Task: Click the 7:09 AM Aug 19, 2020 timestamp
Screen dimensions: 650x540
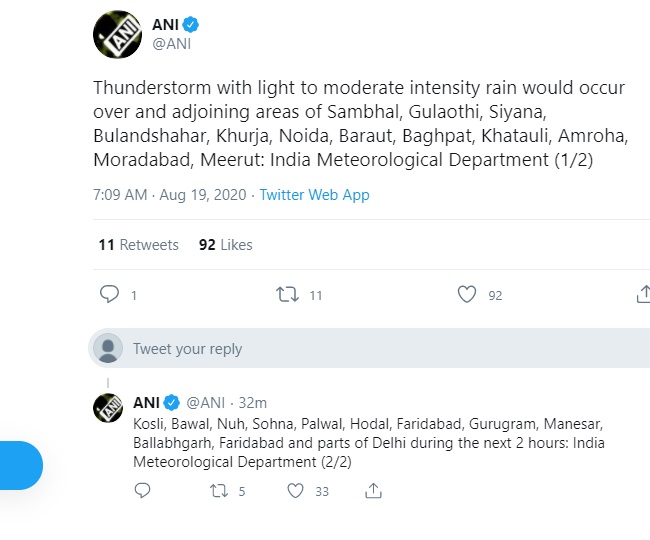Action: click(170, 195)
